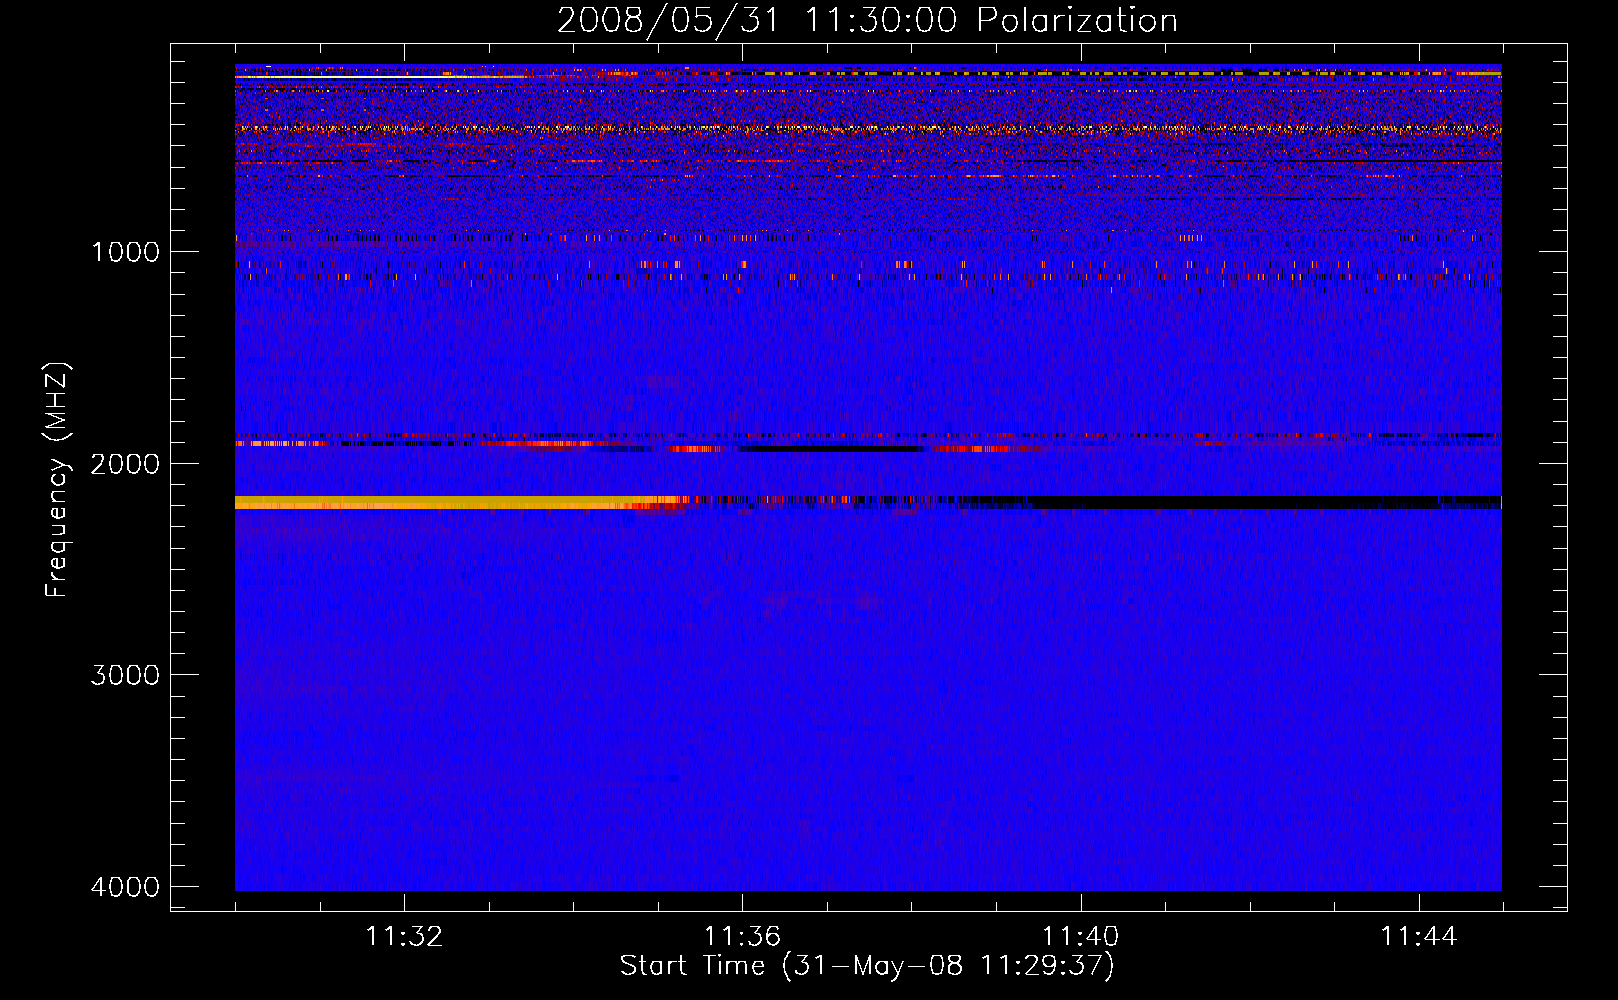Click the 1000 frequency tick label
Screen dimensions: 1618x1000
click(x=125, y=251)
